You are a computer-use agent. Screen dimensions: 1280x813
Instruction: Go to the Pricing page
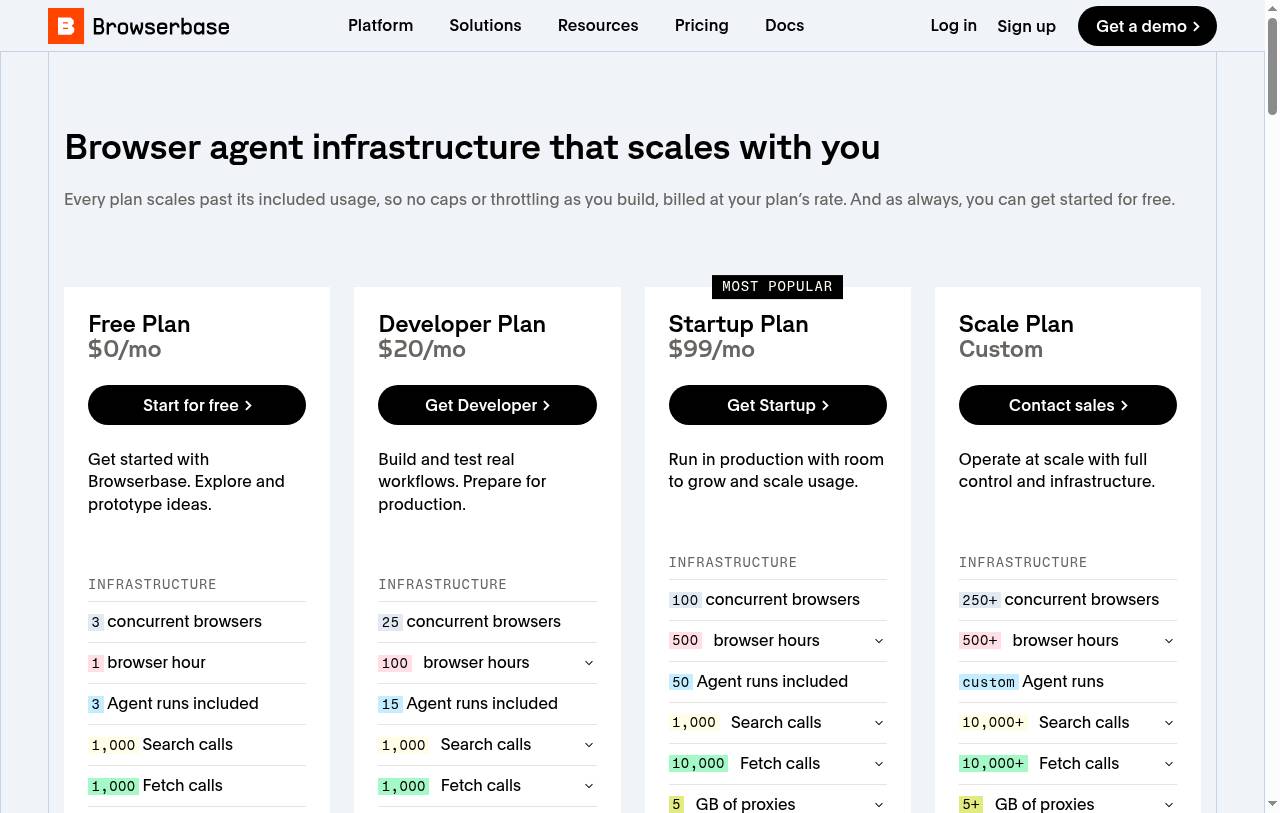coord(701,25)
